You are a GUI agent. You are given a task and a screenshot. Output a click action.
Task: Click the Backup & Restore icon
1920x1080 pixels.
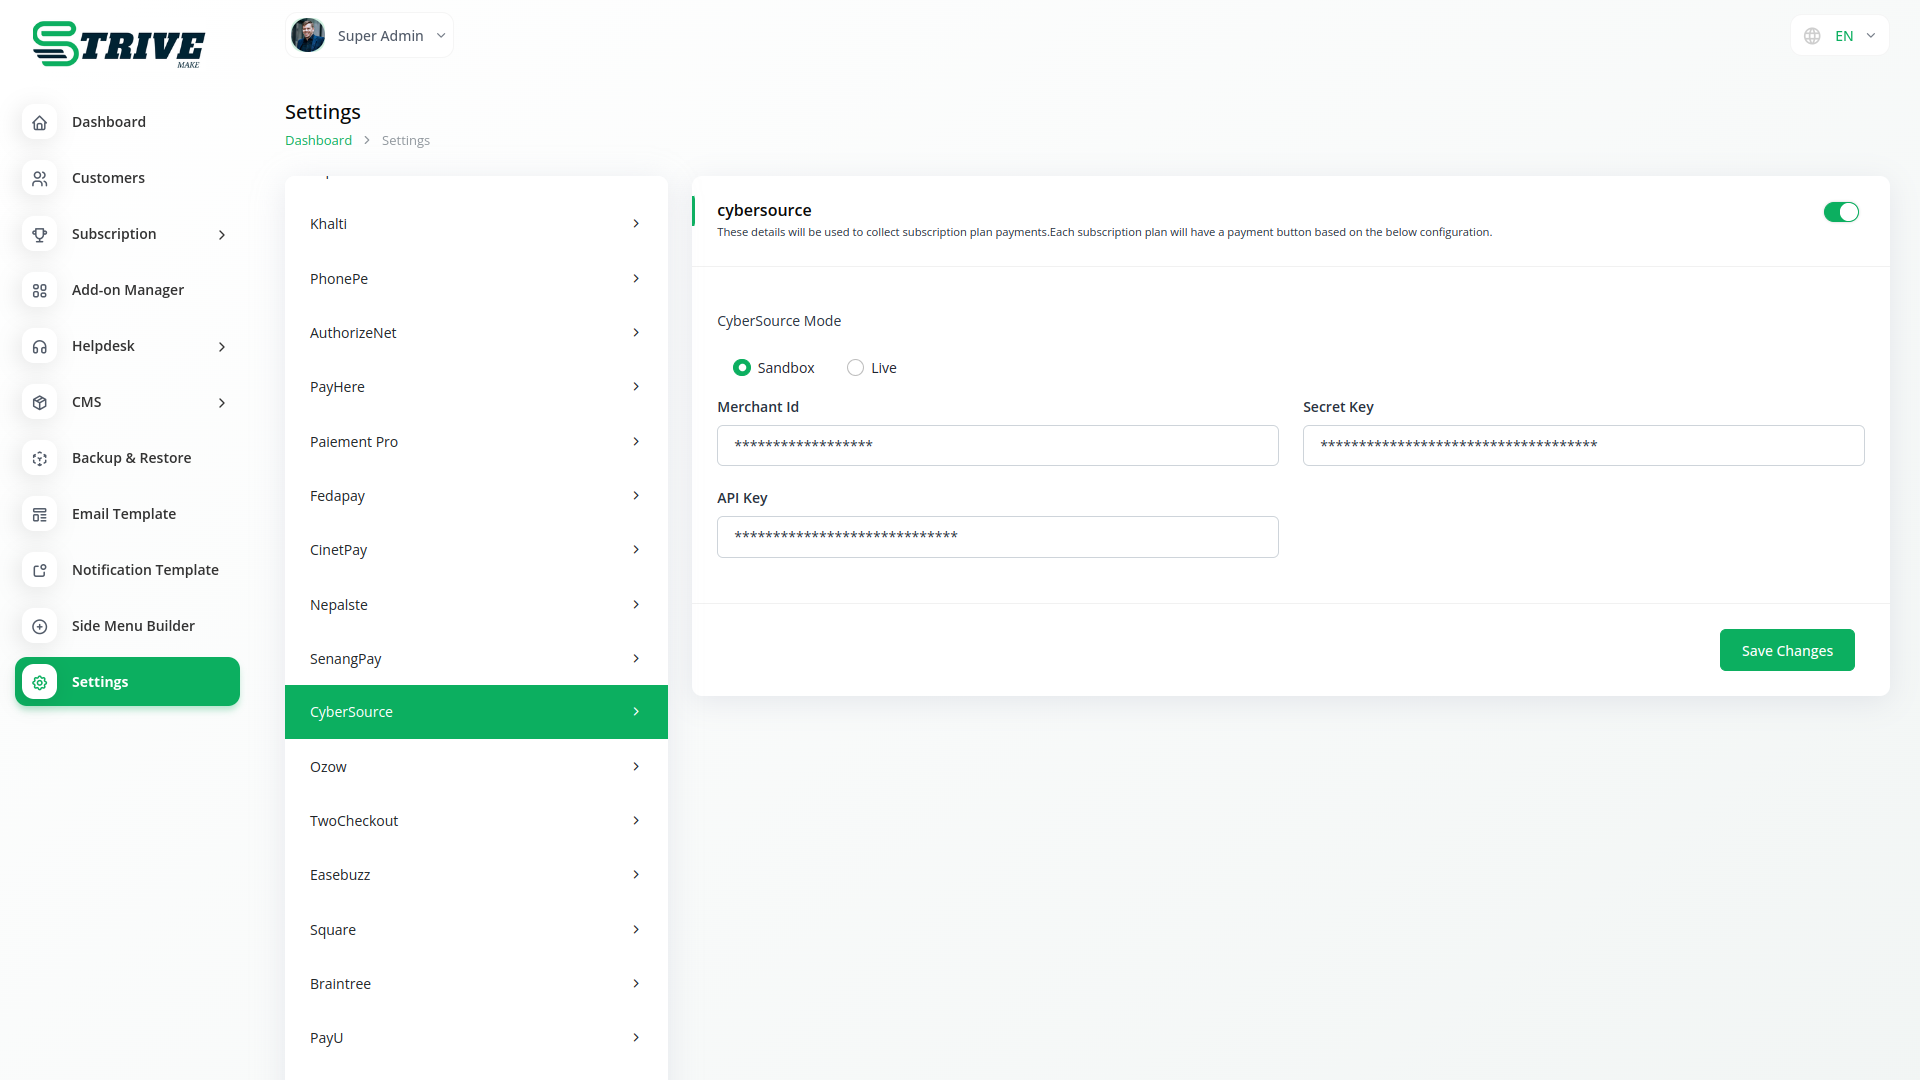[40, 458]
